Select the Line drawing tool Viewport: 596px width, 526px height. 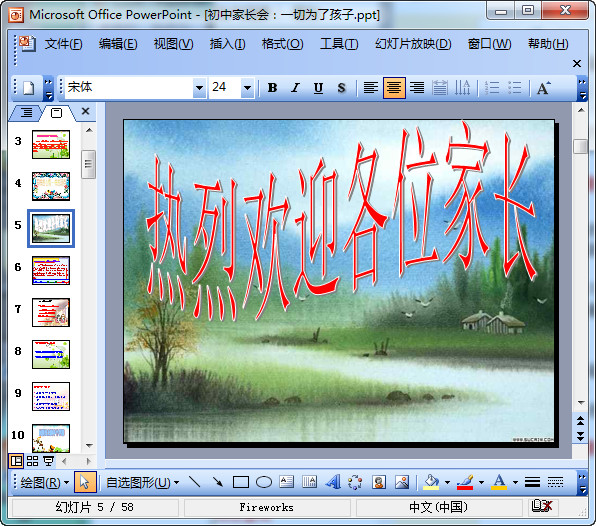click(195, 483)
